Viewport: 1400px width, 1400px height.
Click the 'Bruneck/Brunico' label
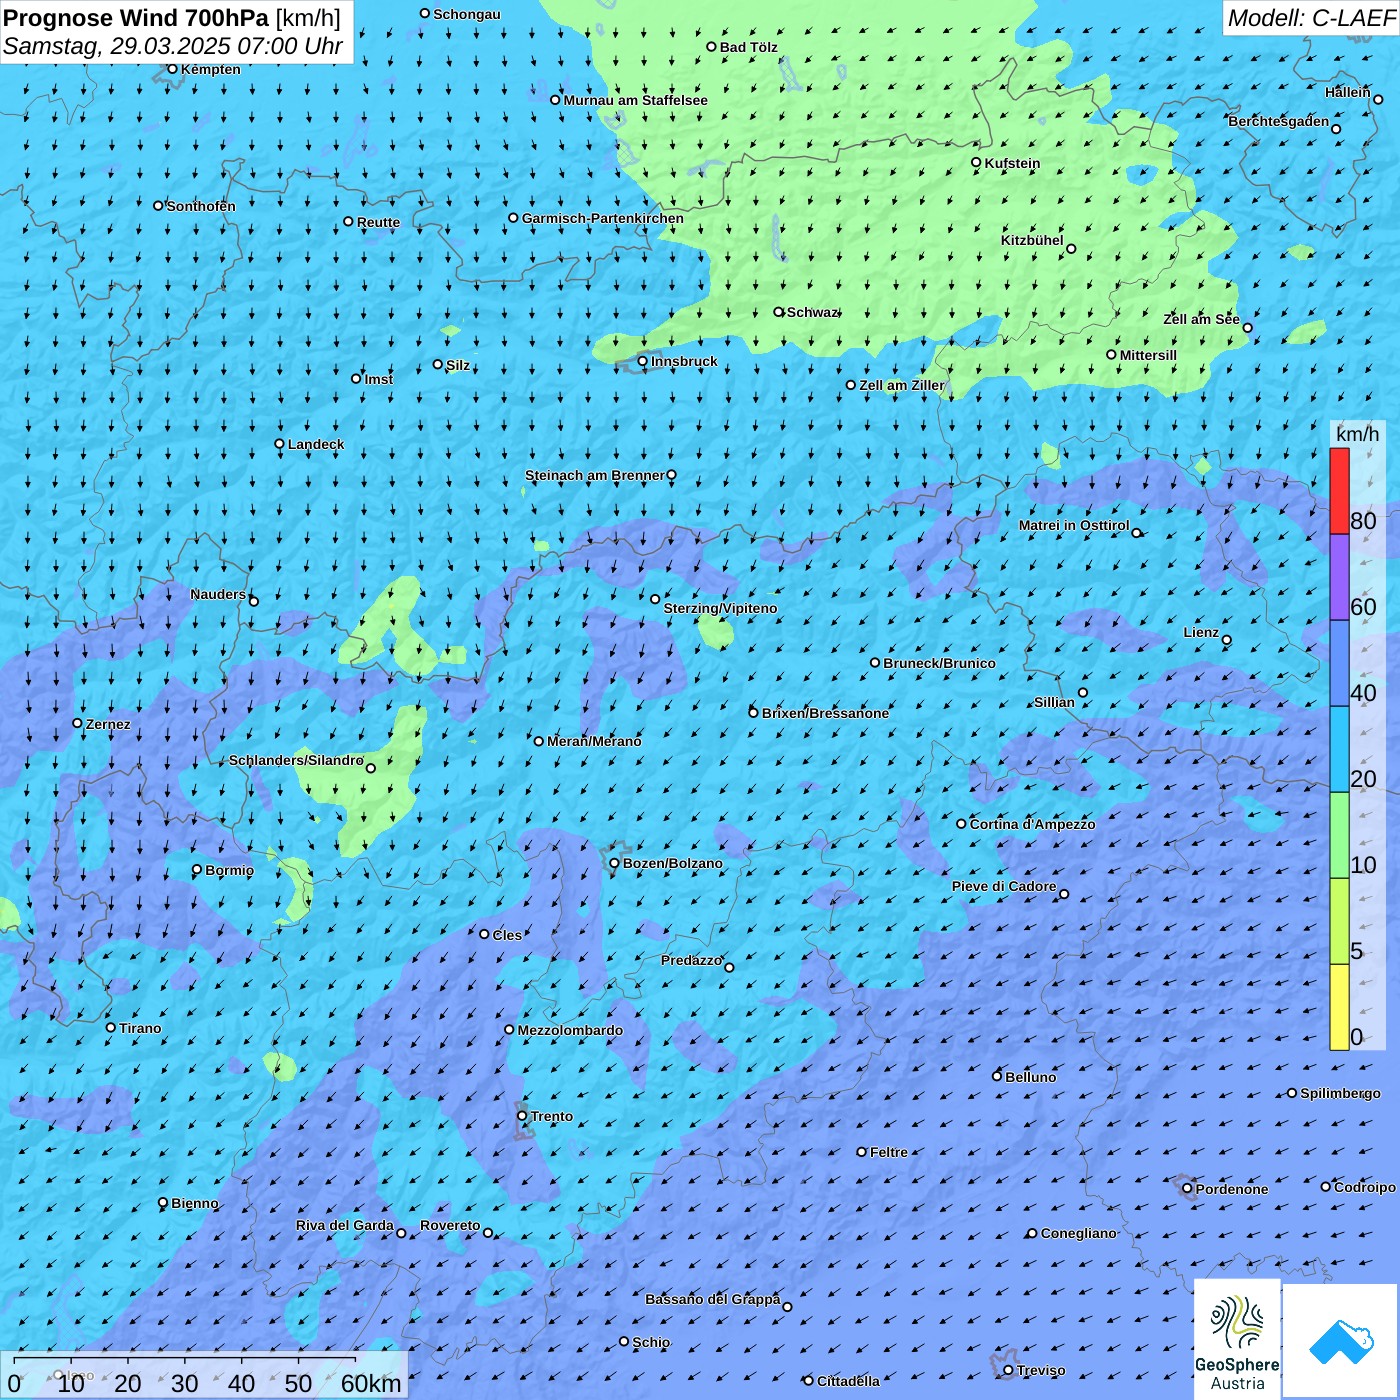[x=939, y=663]
